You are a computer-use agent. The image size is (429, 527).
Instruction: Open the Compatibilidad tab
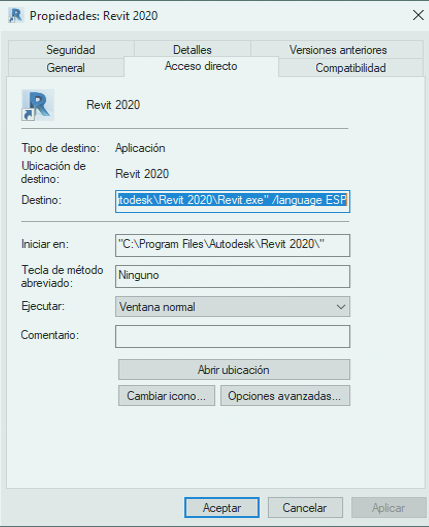coord(350,68)
